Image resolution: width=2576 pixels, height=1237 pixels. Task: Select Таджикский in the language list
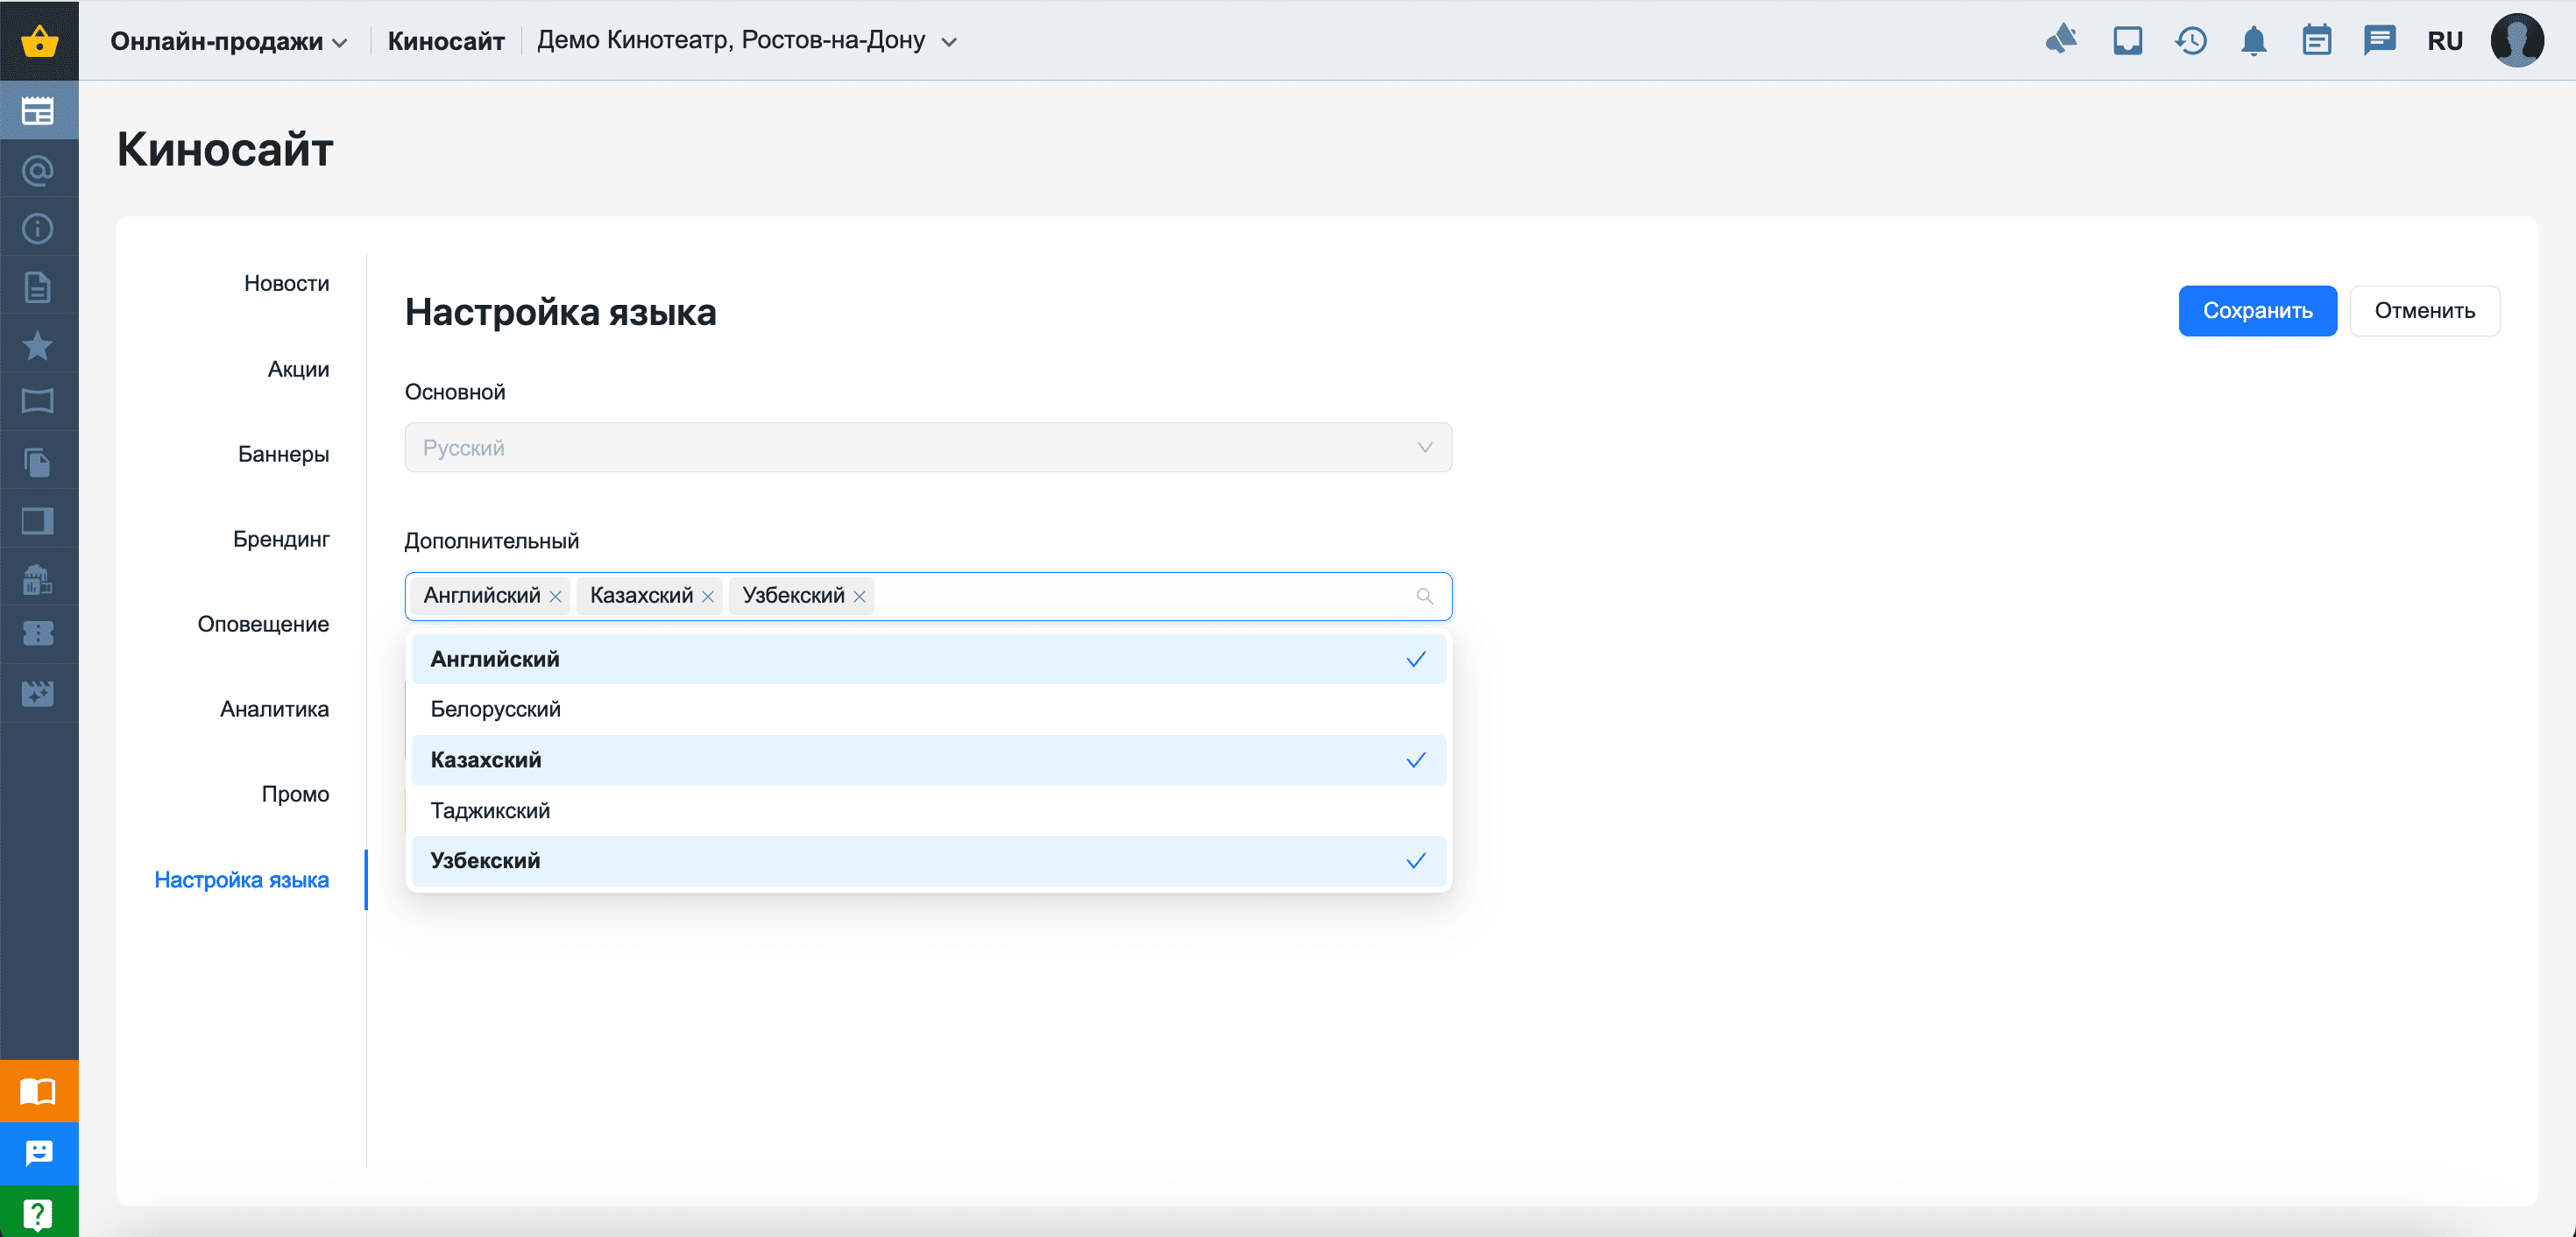tap(927, 810)
